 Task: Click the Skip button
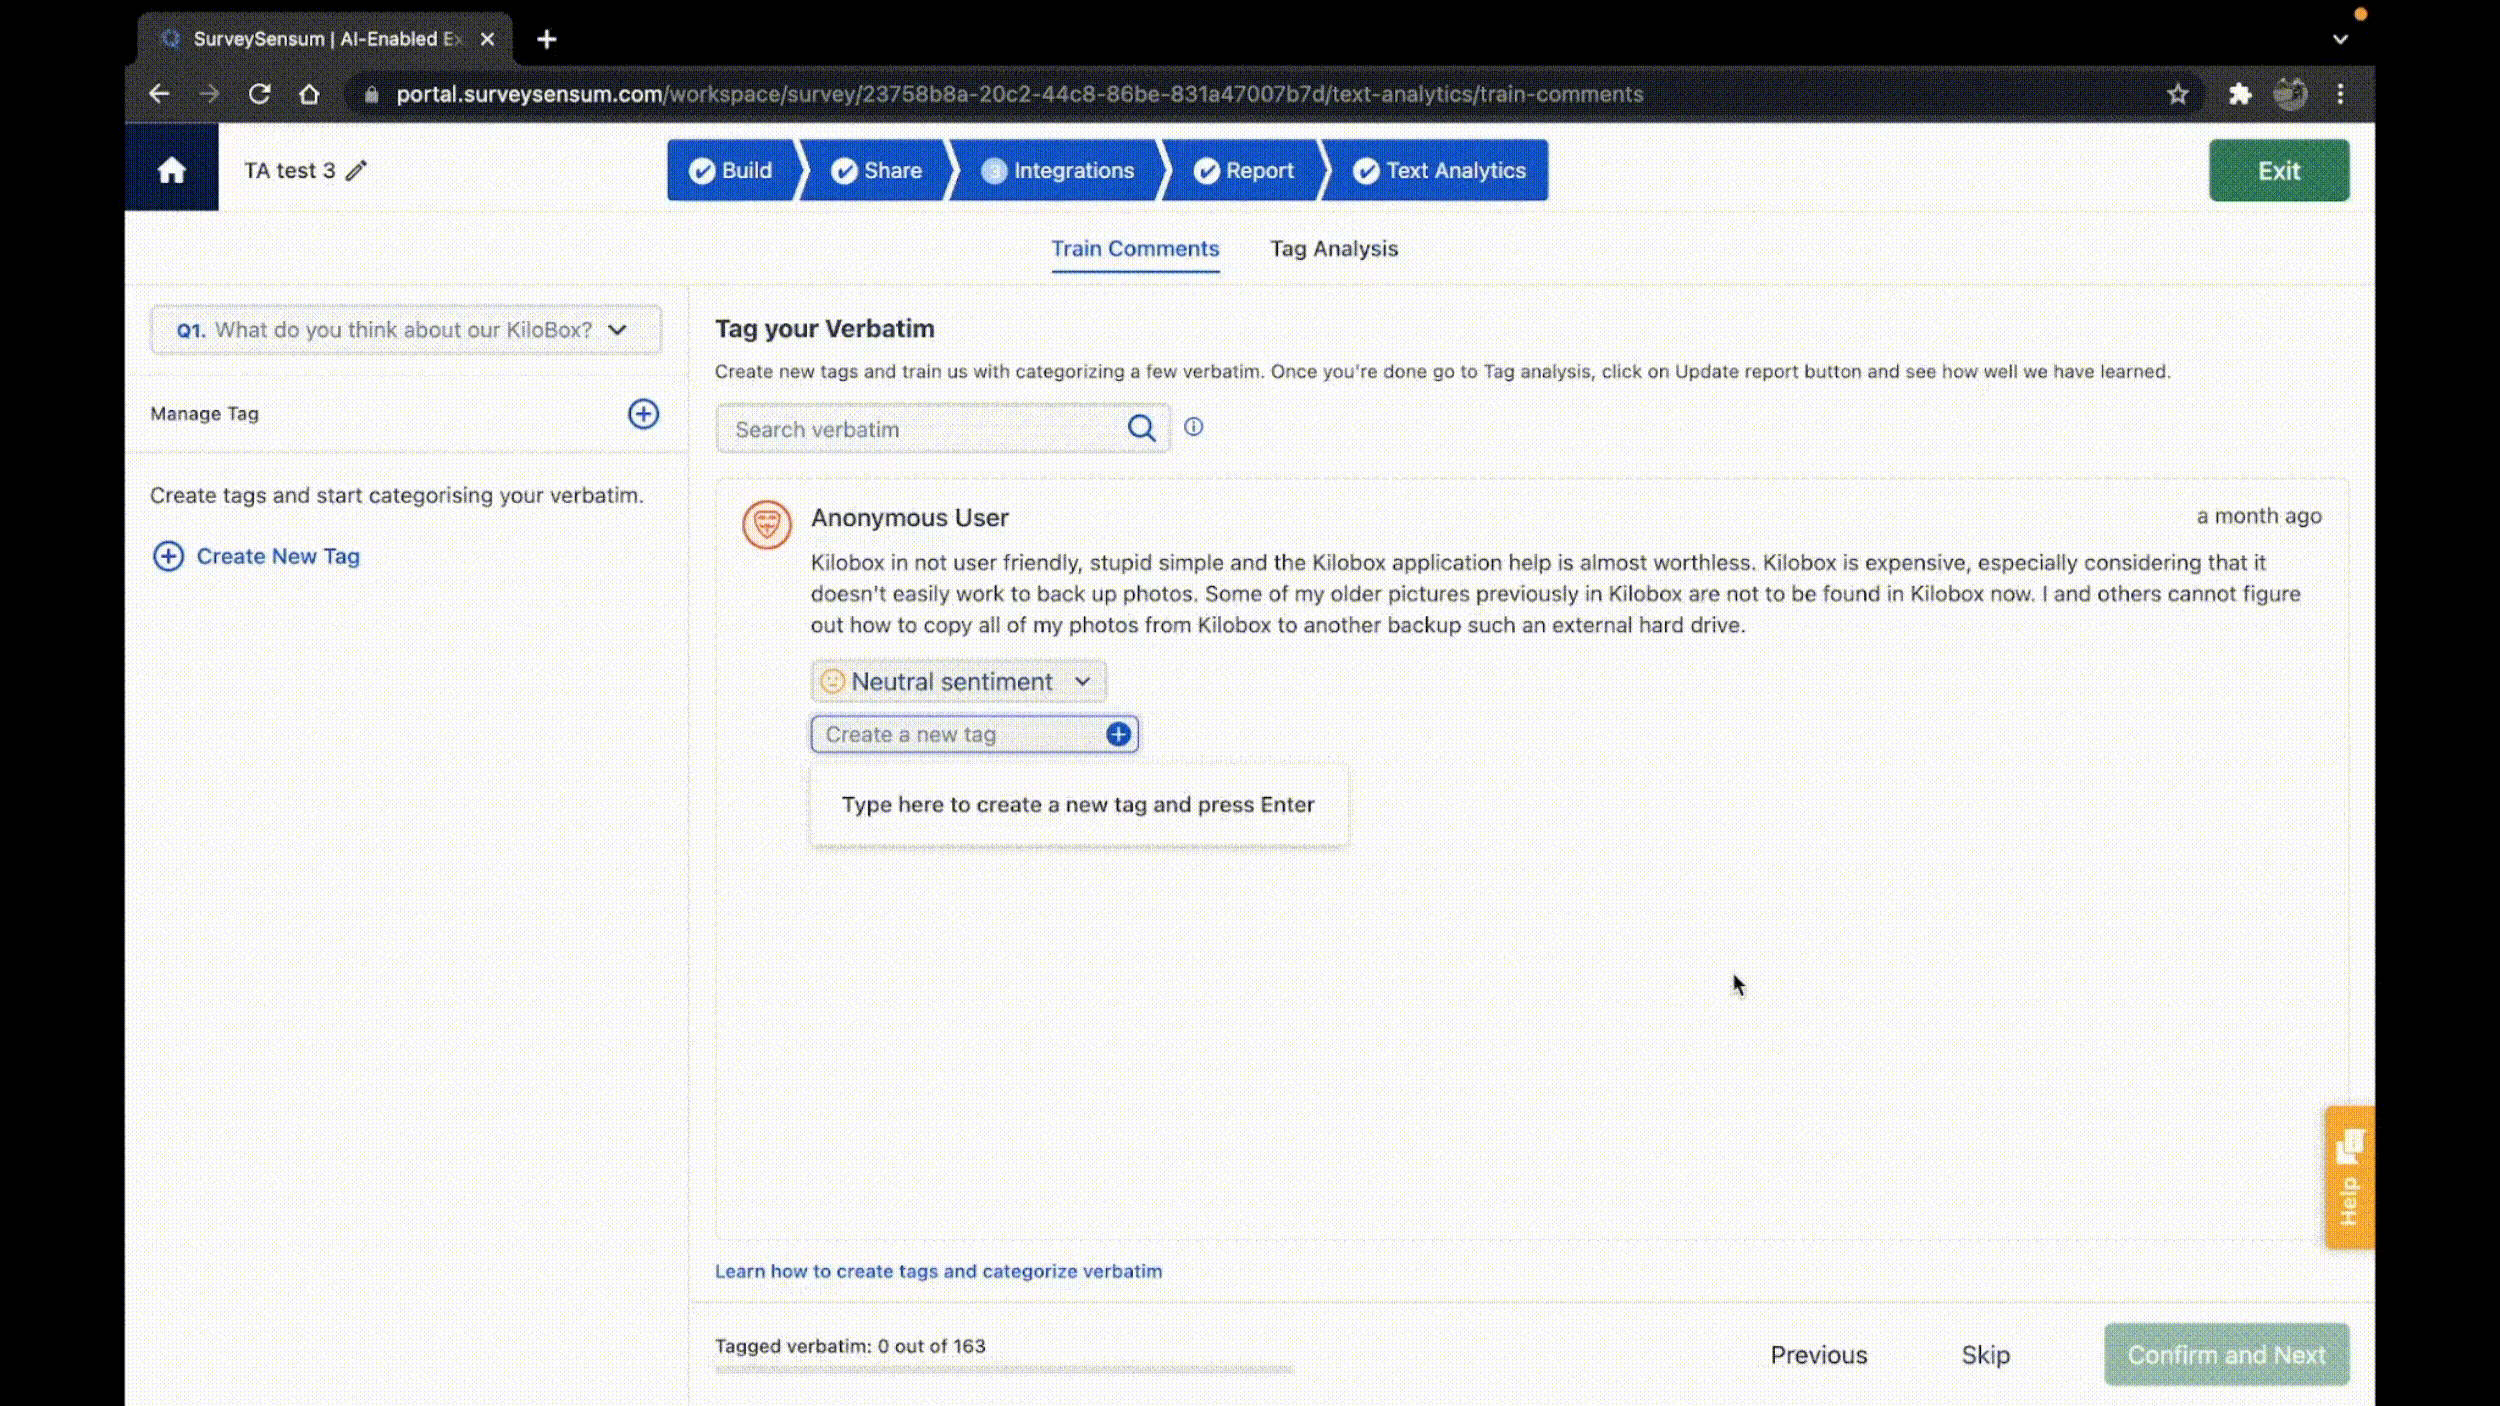click(x=1985, y=1354)
